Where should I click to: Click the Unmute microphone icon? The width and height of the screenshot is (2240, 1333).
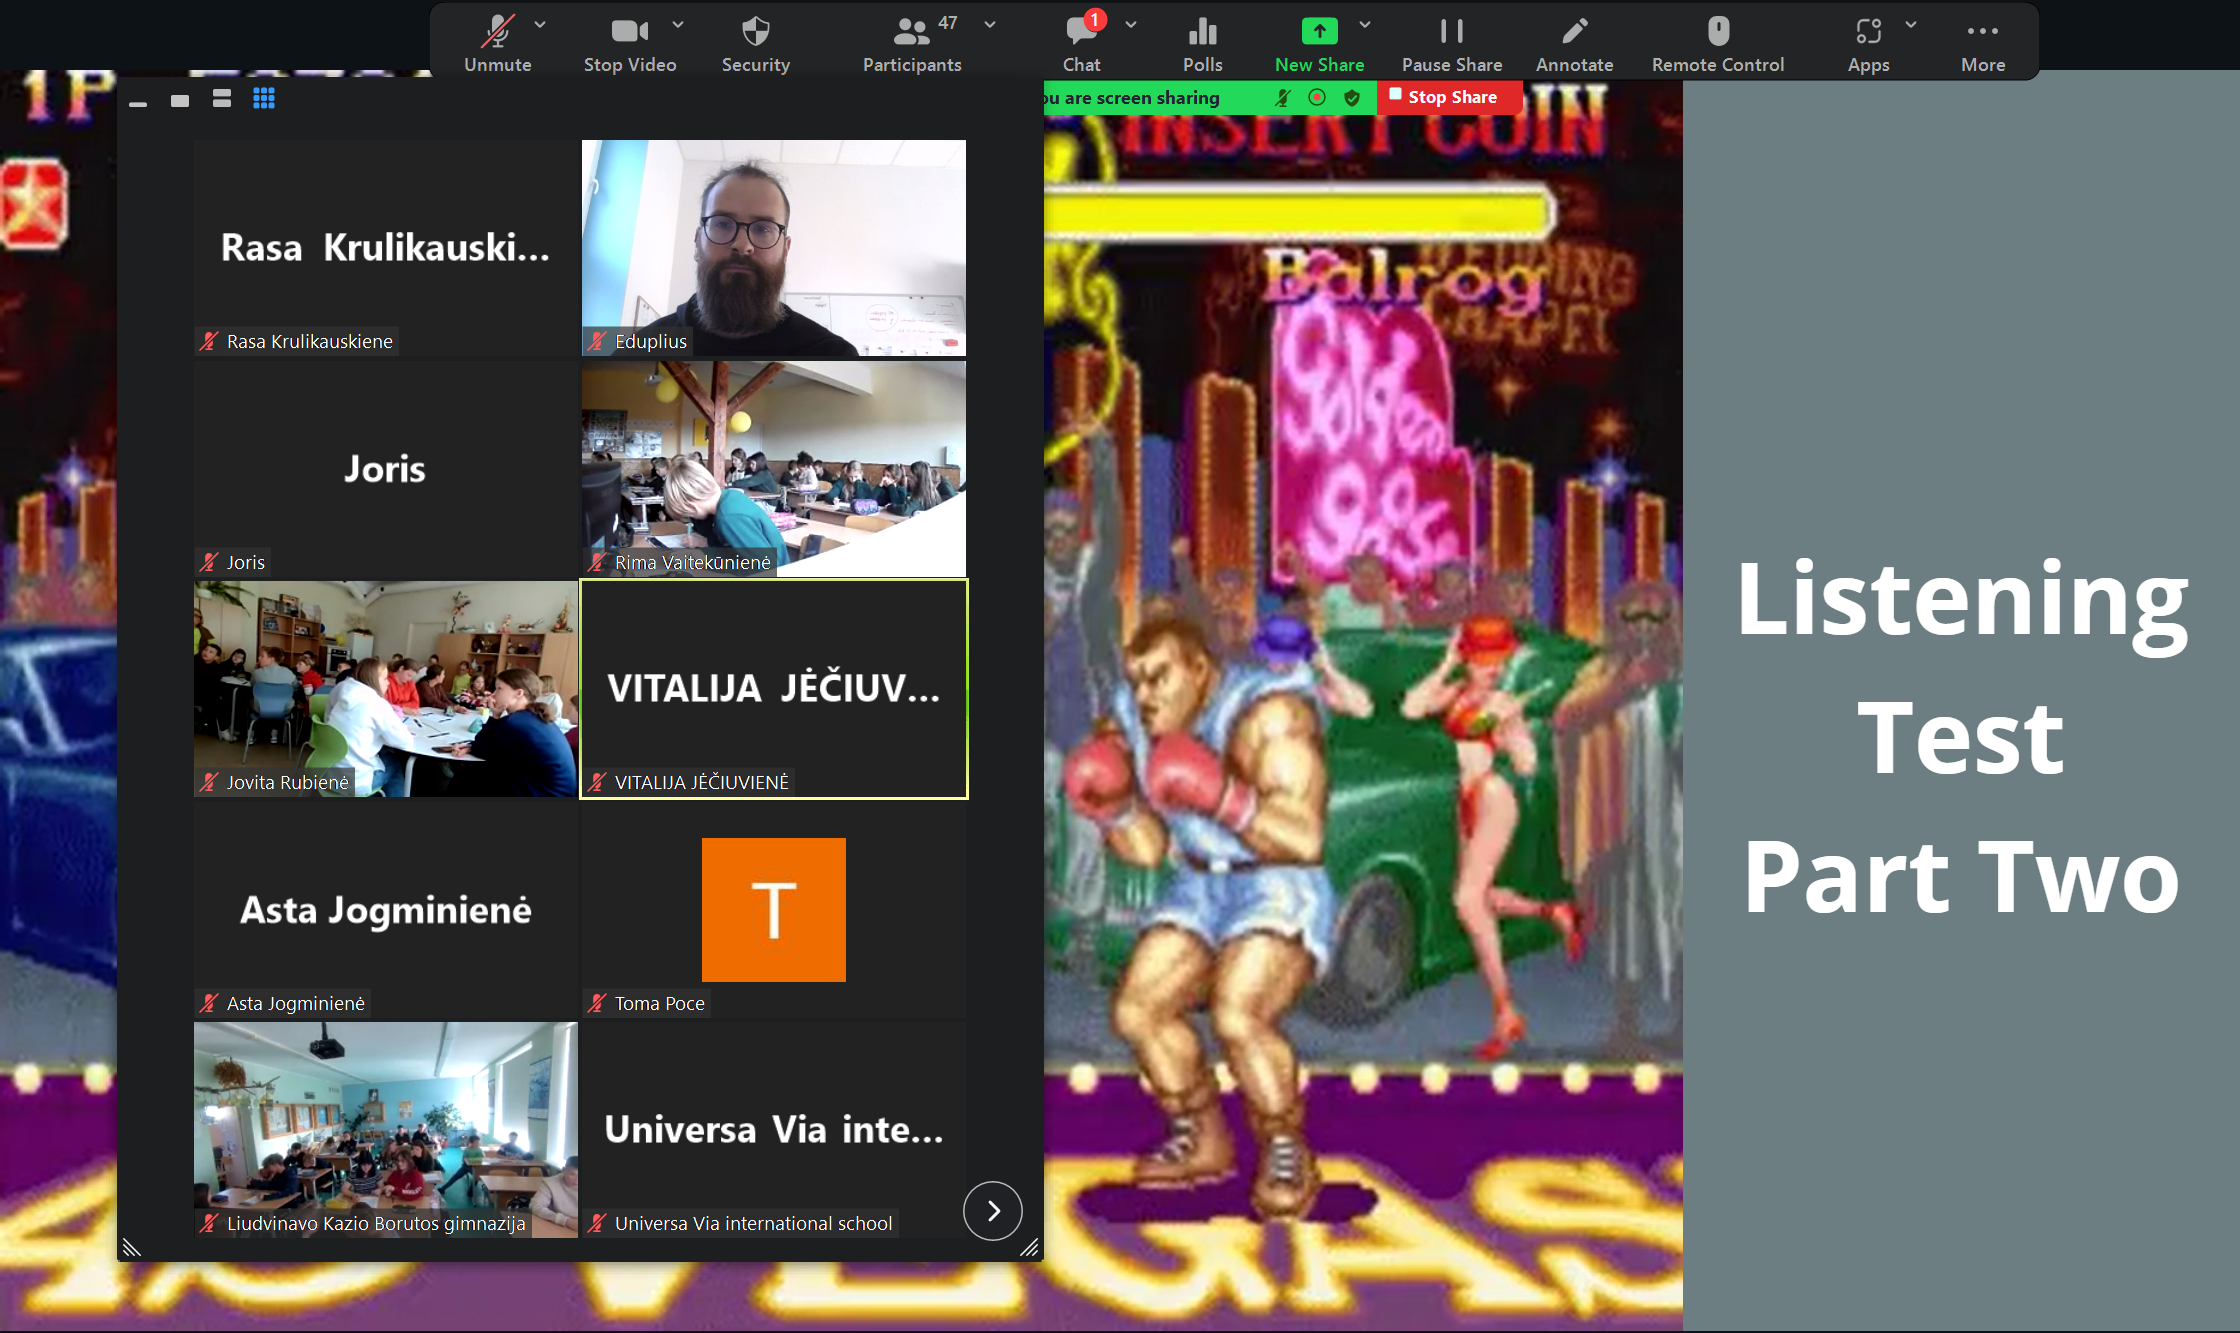(497, 32)
